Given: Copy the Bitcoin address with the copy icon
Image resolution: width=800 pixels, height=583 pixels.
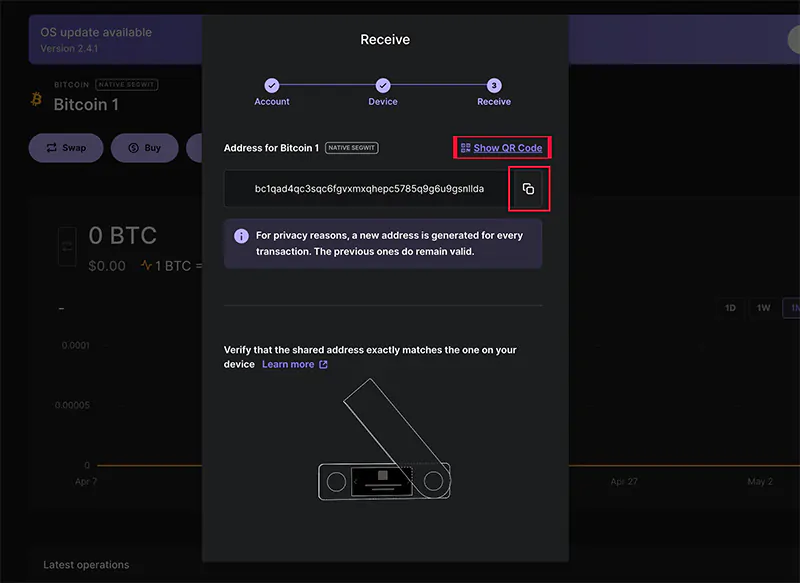Looking at the screenshot, I should click(528, 189).
